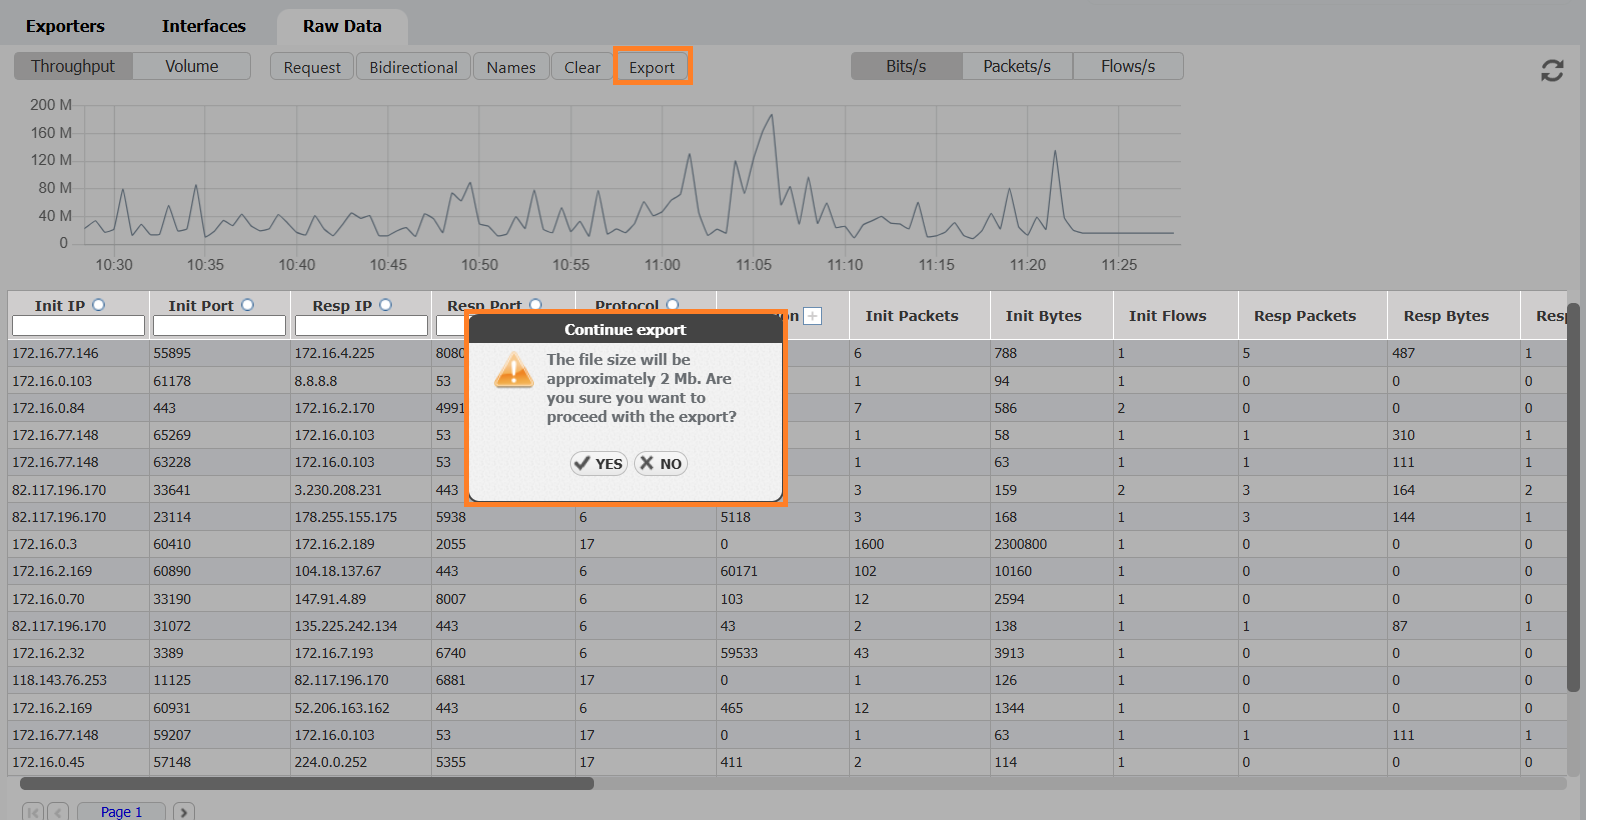This screenshot has width=1619, height=820.
Task: Click the first page arrow icon
Action: [33, 812]
